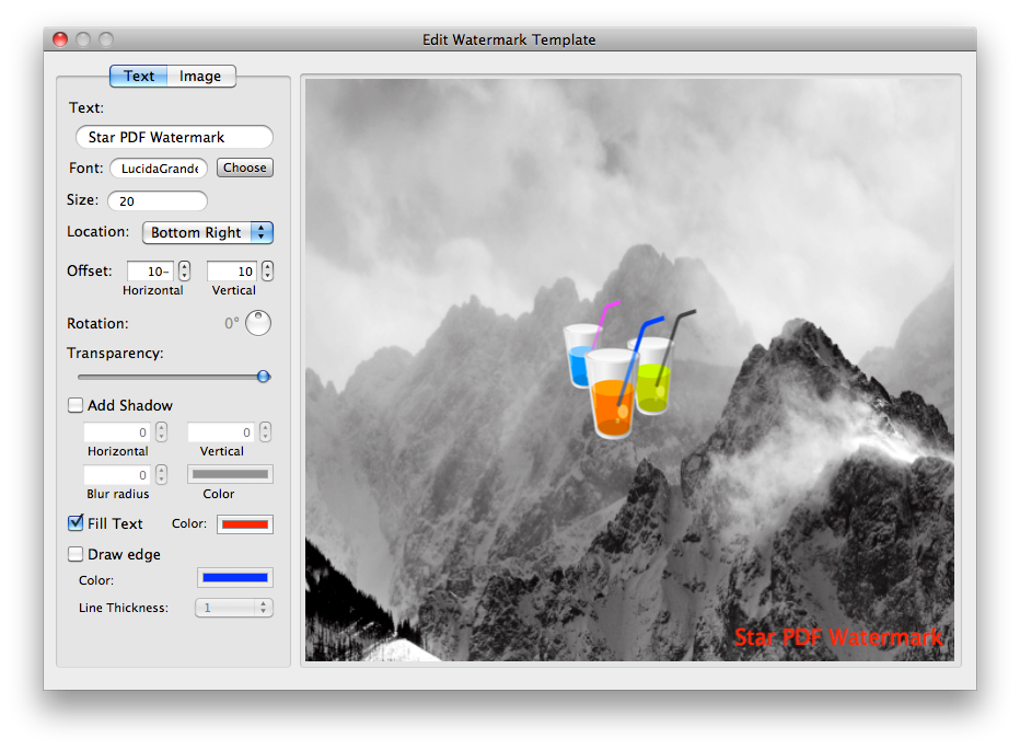Click the watermark text on the preview image
The height and width of the screenshot is (750, 1020).
tap(838, 637)
